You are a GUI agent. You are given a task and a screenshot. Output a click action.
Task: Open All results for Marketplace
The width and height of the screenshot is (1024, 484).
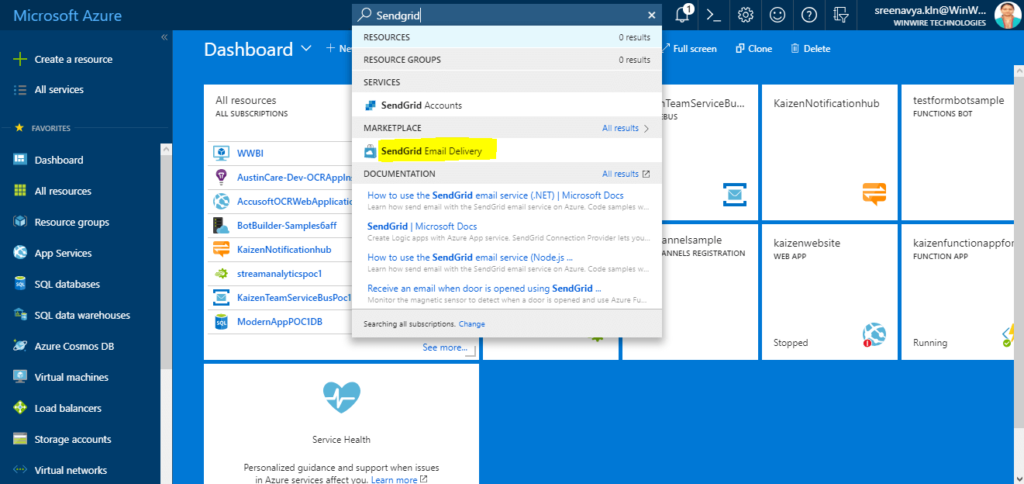626,128
